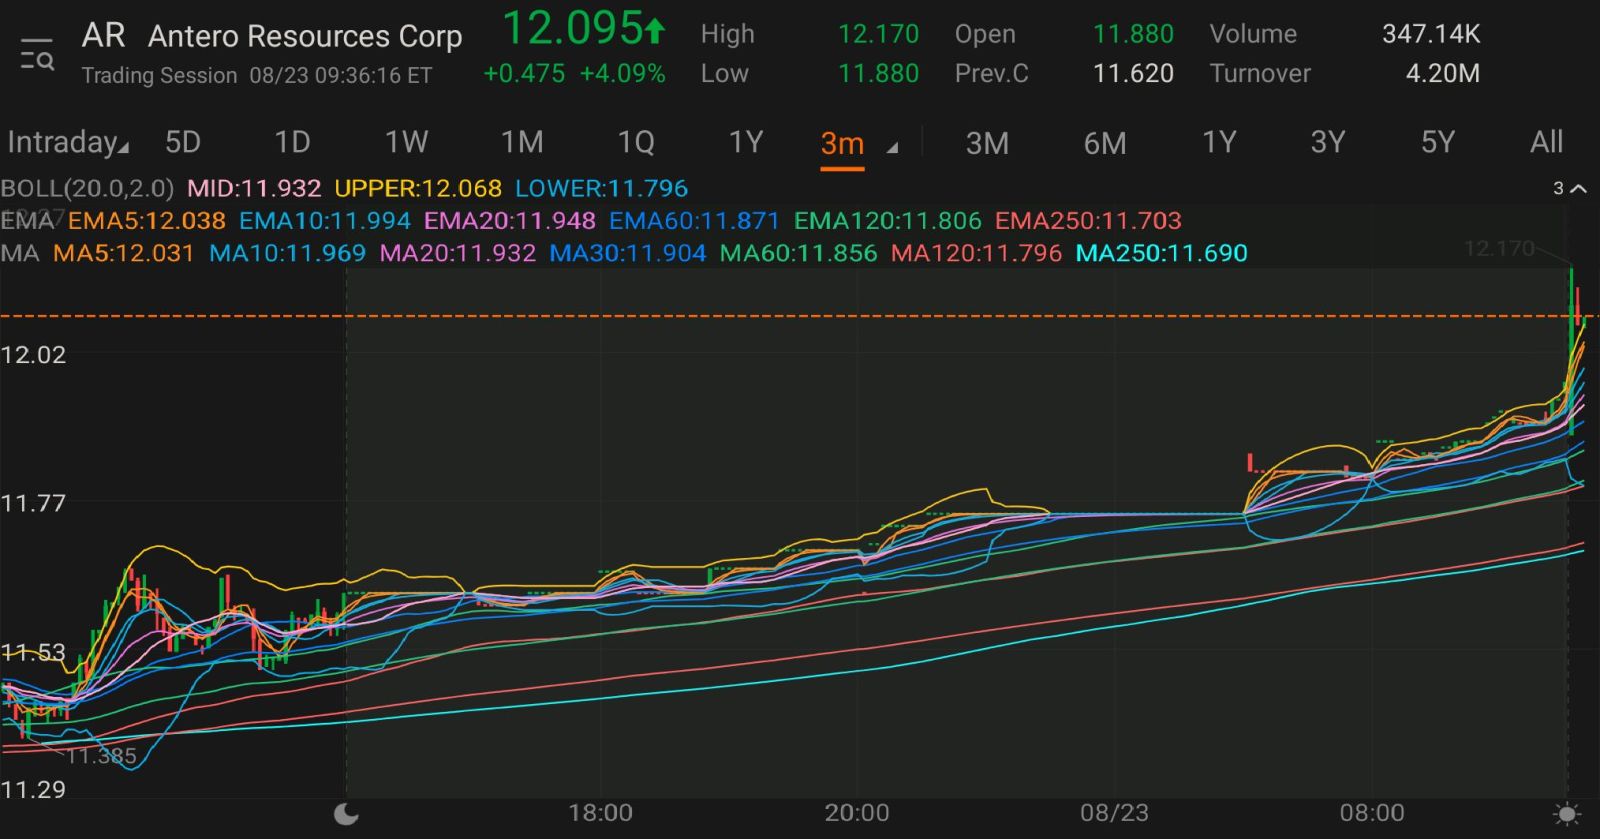Click the EMA60:11.871 legend entry
This screenshot has height=839, width=1600.
[694, 220]
